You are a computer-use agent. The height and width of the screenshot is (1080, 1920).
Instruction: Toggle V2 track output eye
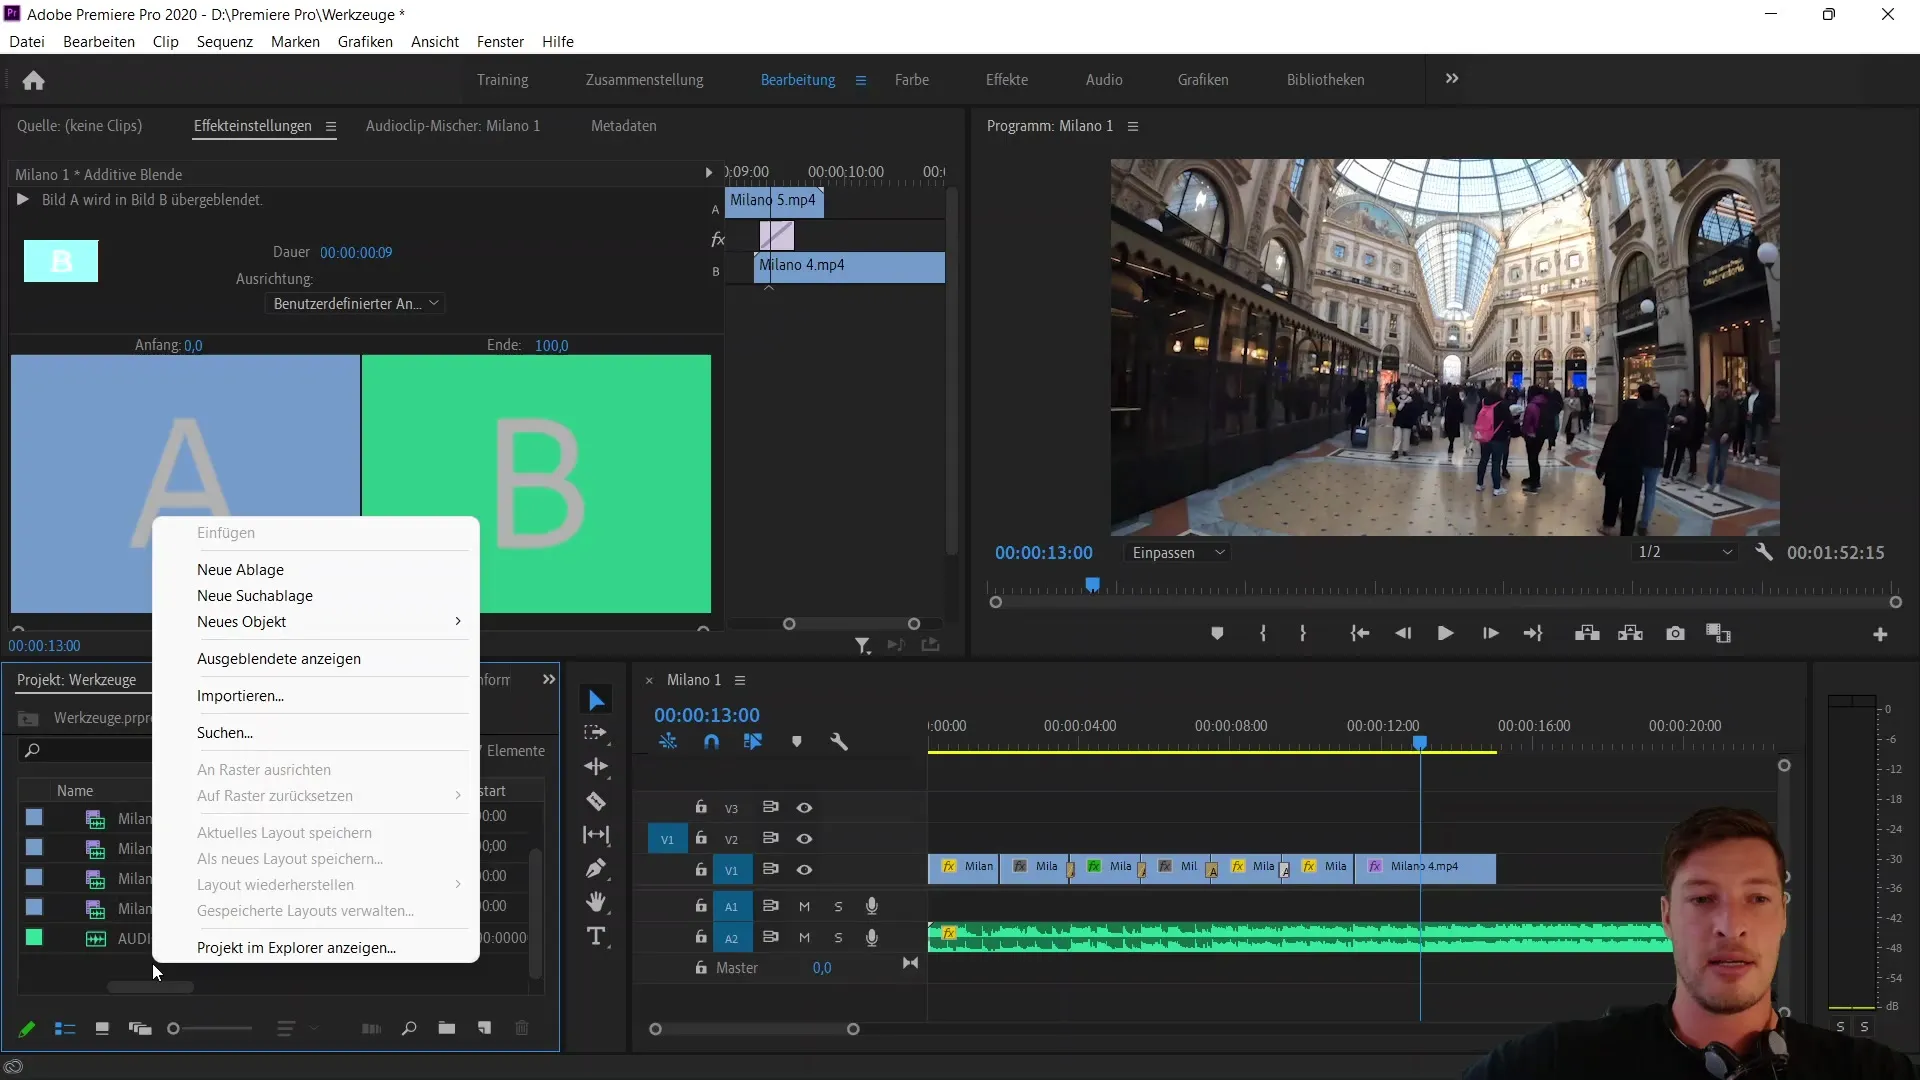804,839
